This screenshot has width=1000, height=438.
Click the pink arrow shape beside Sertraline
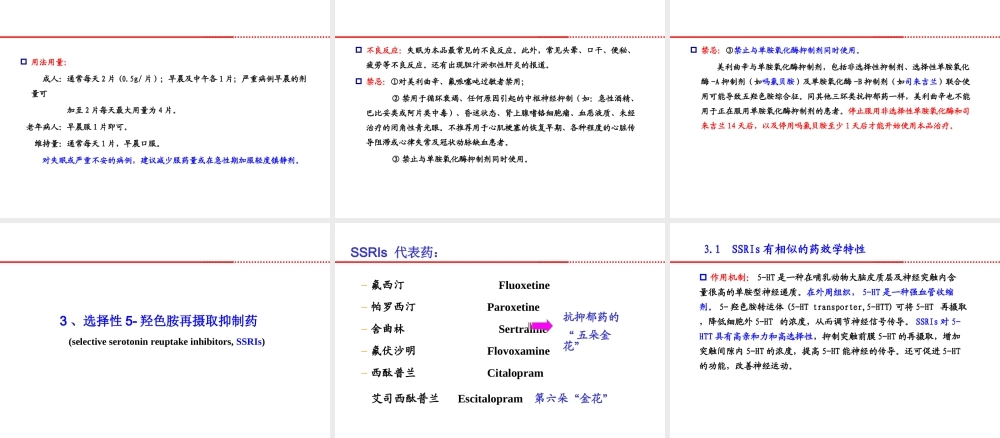point(541,326)
